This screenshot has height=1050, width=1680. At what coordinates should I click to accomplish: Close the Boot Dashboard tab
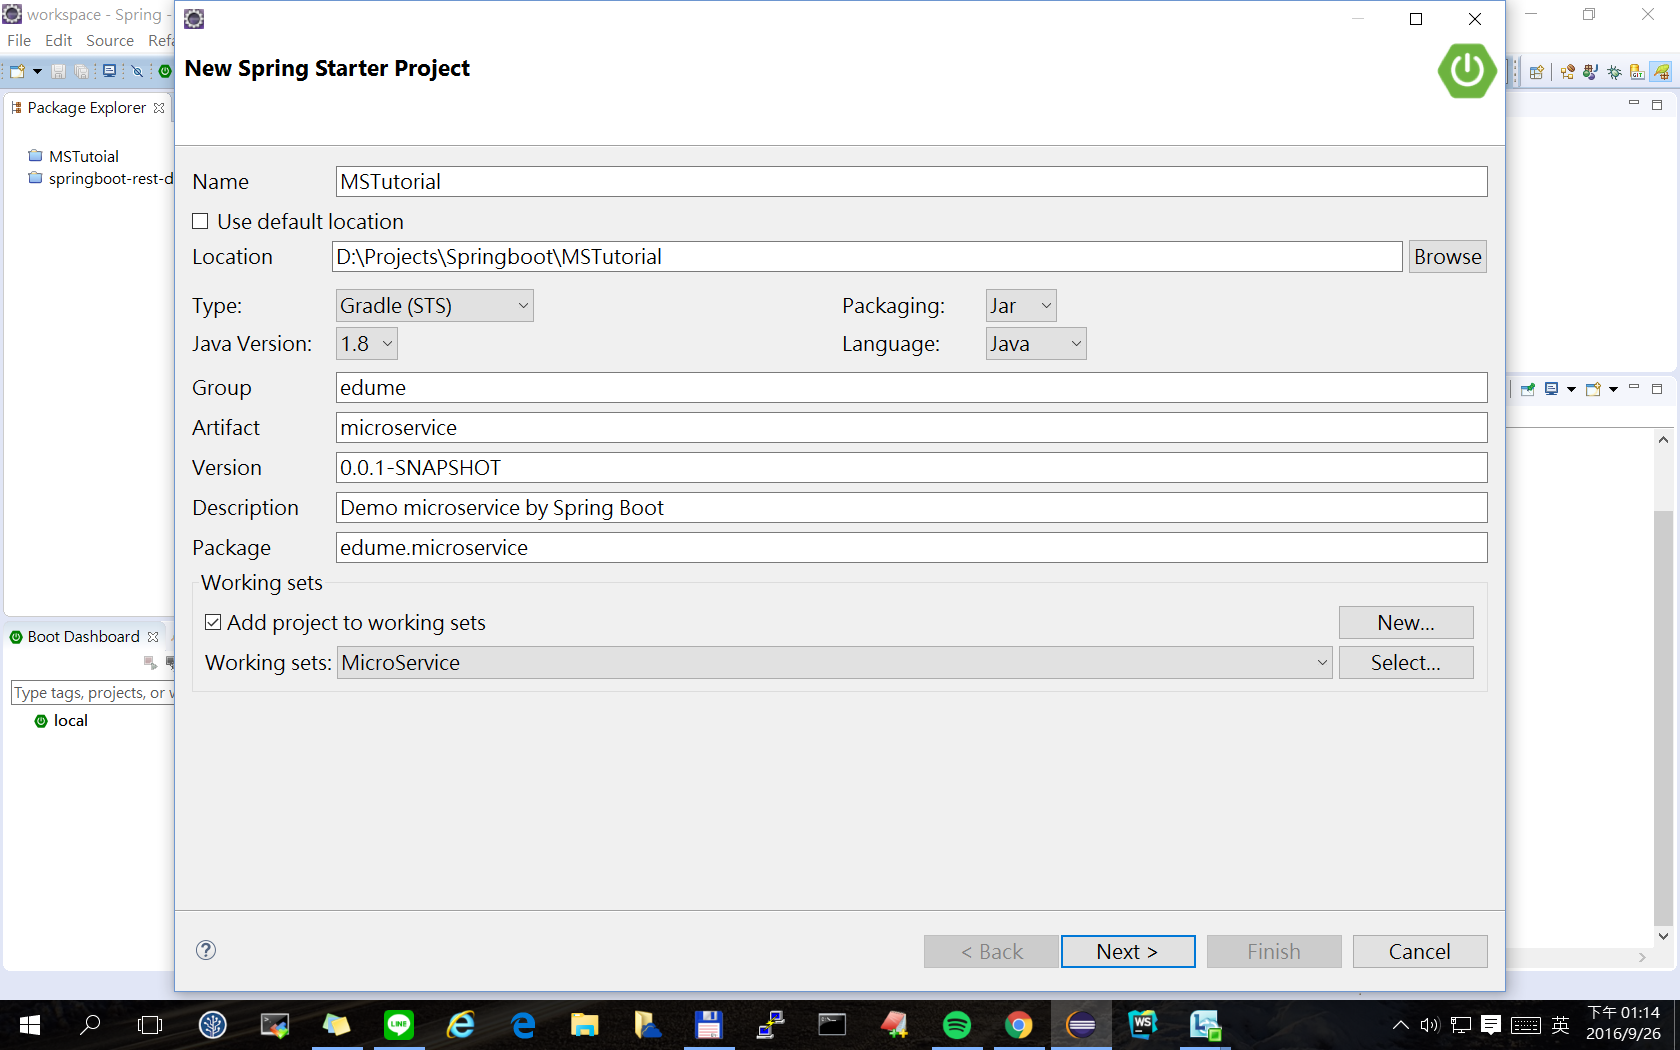[153, 637]
